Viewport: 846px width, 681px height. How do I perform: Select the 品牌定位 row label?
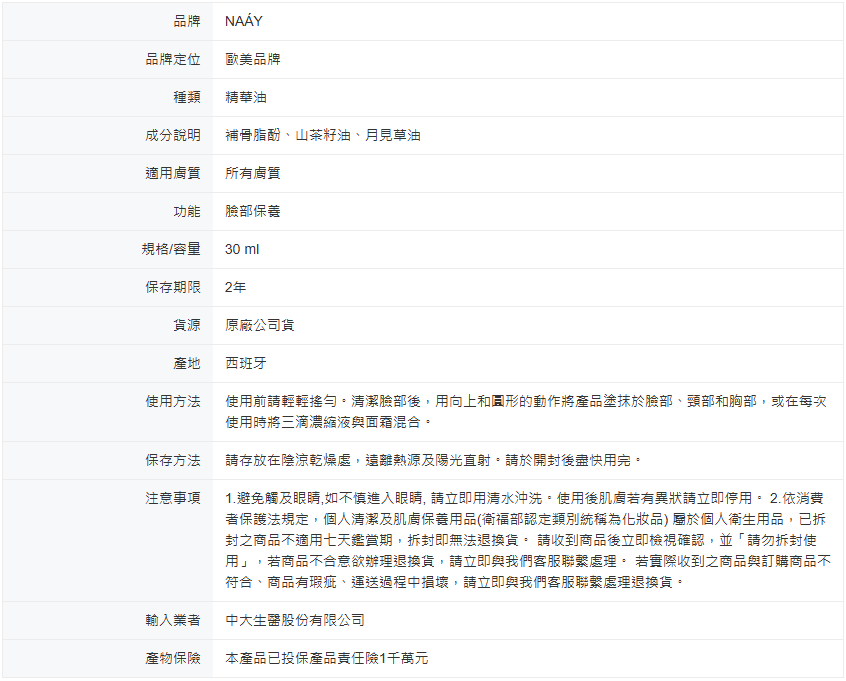tap(173, 59)
